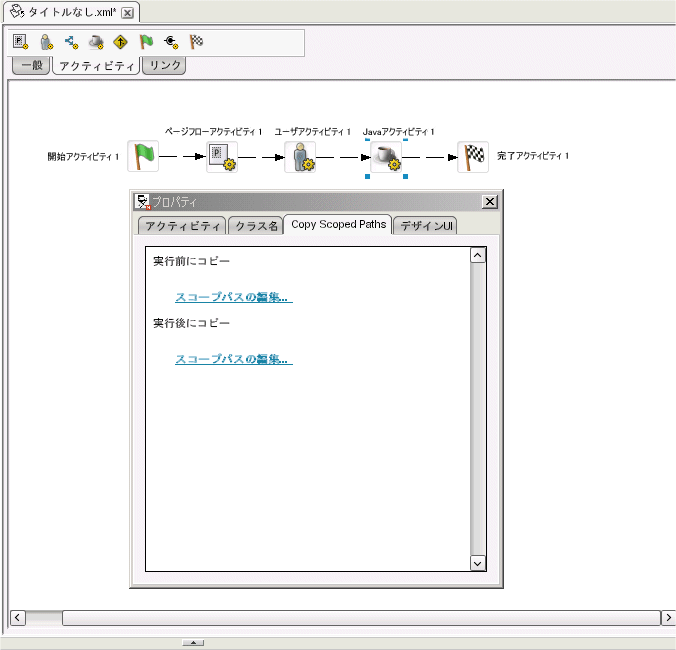Switch to the リンク palette tab

pyautogui.click(x=164, y=66)
